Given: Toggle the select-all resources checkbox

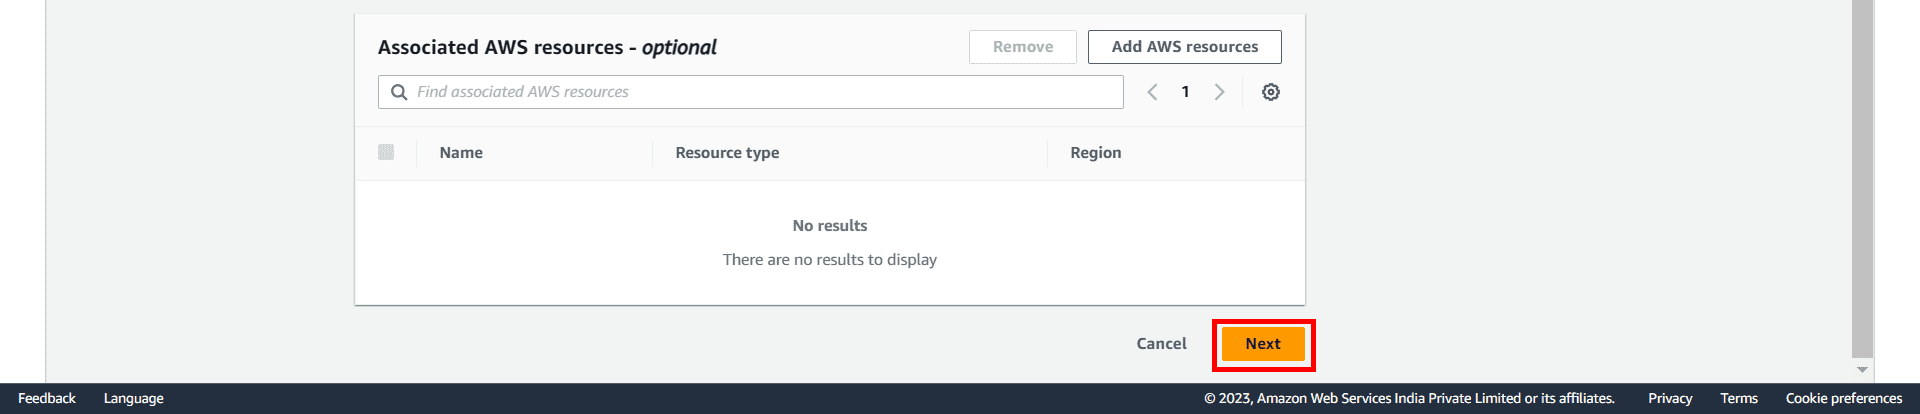Looking at the screenshot, I should (x=386, y=152).
